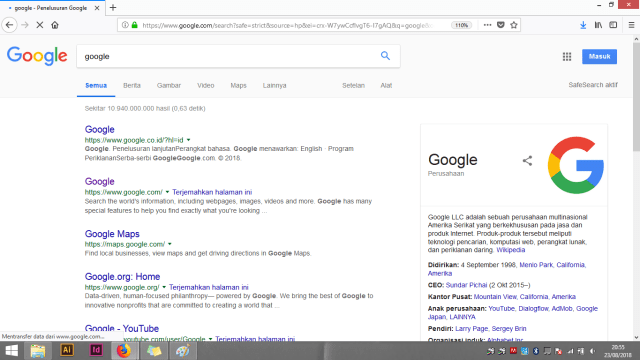The width and height of the screenshot is (640, 360).
Task: Open the Firefox hamburger menu
Action: [x=631, y=25]
